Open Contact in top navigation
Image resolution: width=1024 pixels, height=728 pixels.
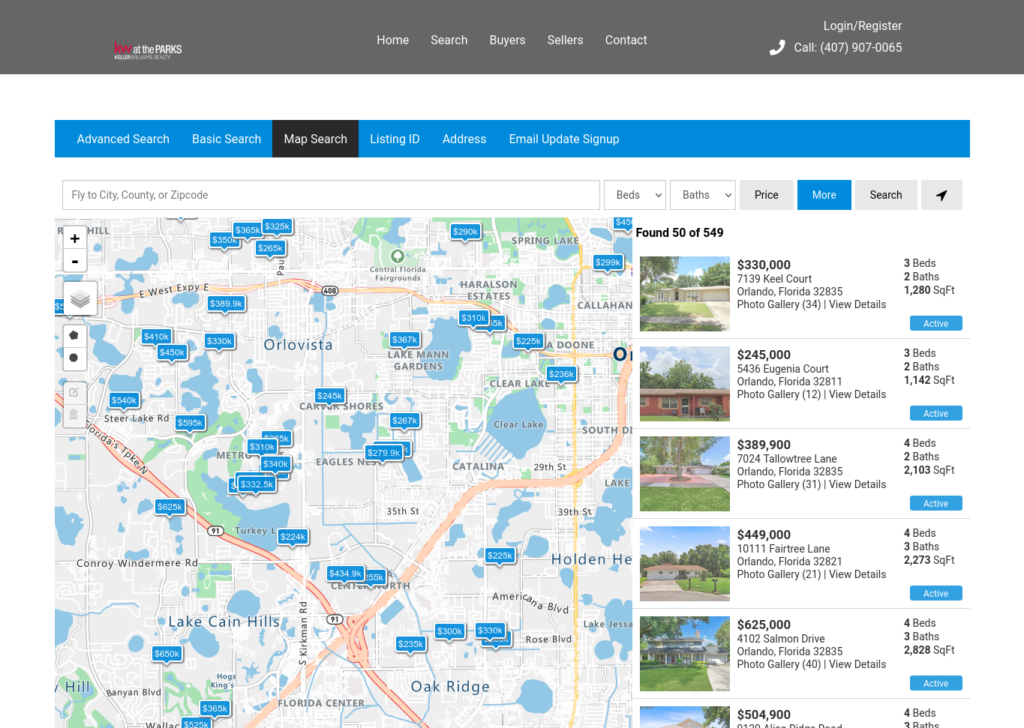(x=626, y=40)
